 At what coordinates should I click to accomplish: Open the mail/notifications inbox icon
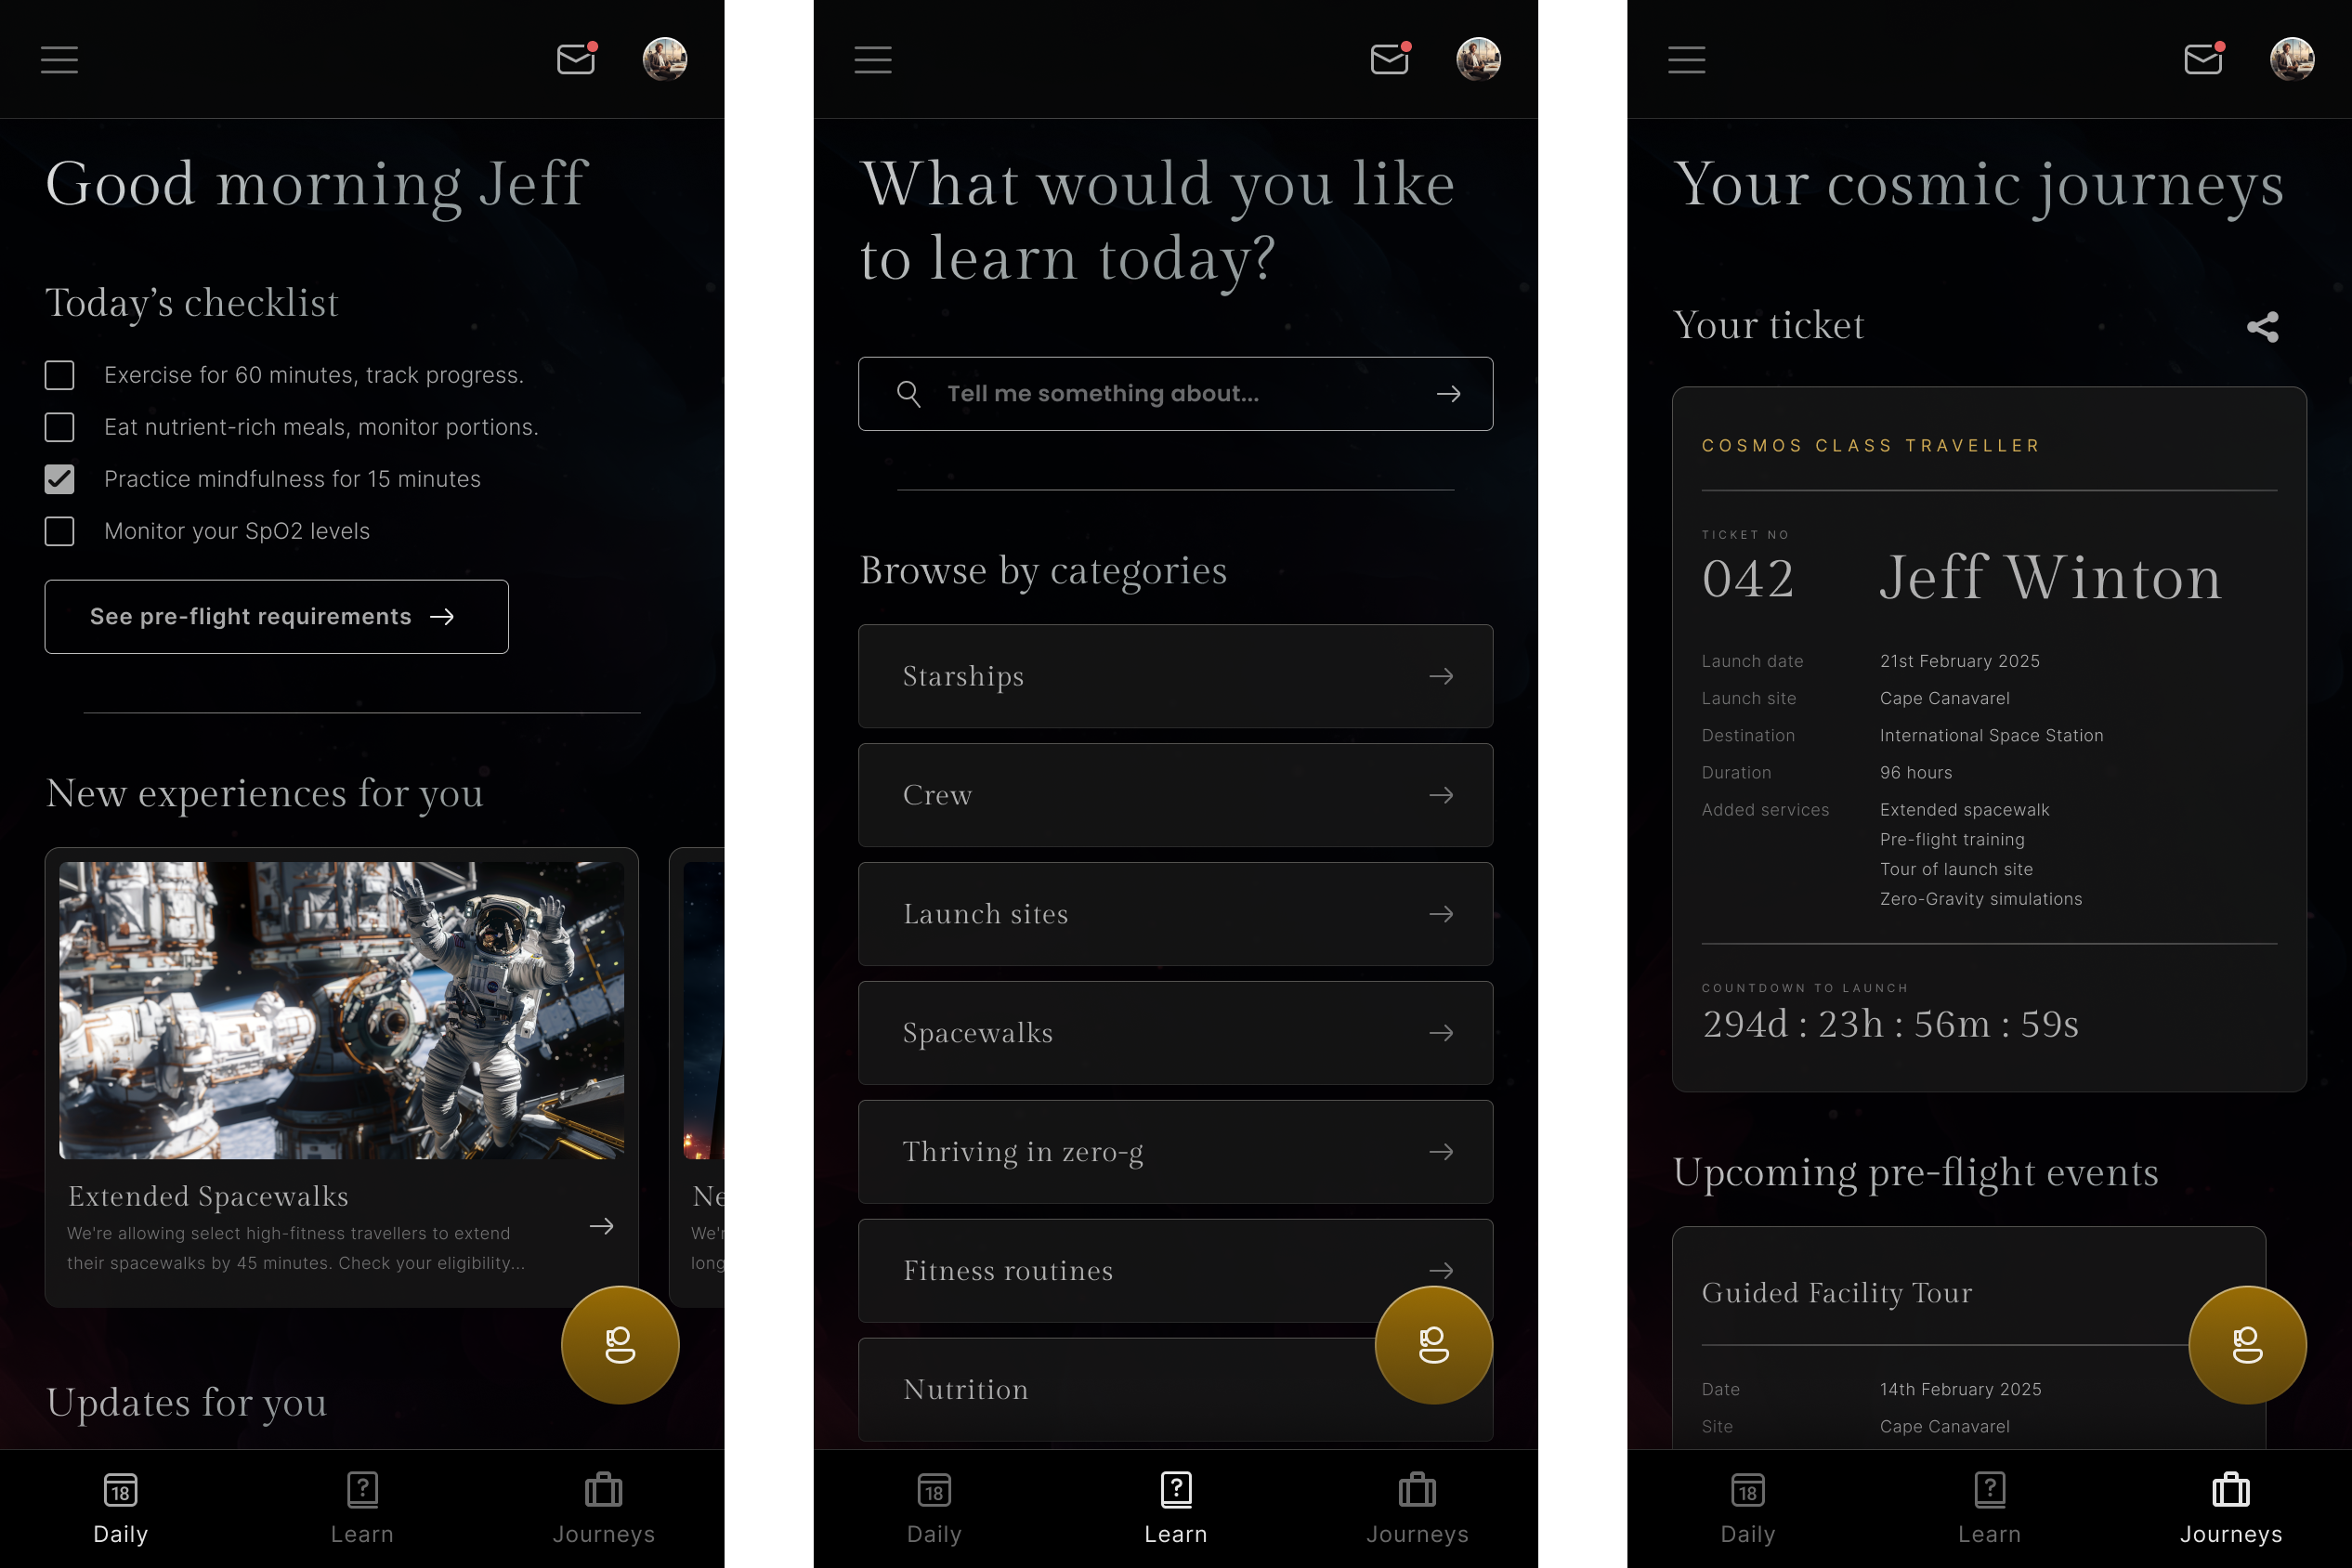[576, 58]
